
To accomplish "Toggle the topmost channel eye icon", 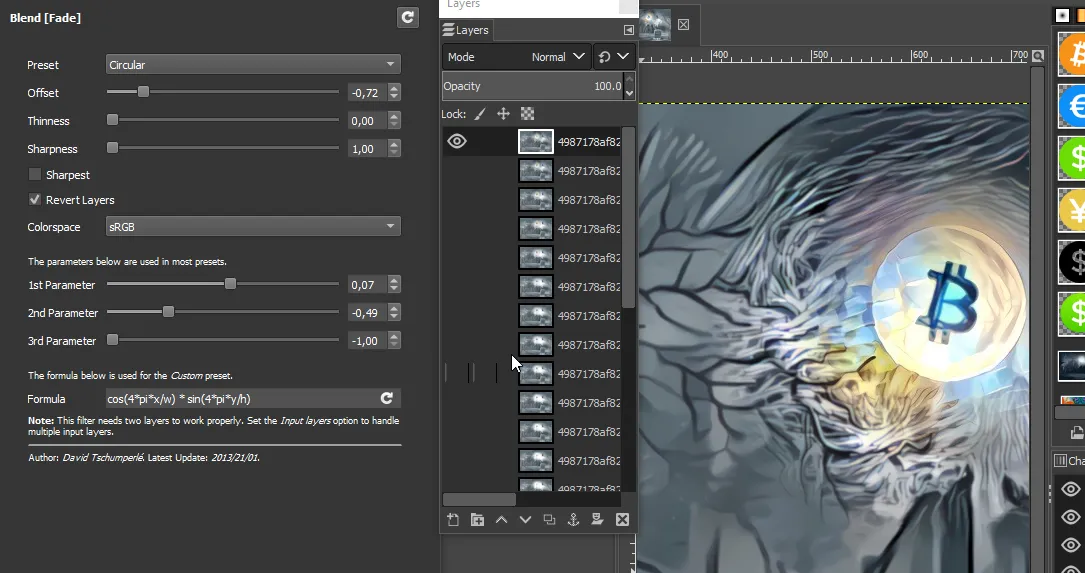I will tap(1070, 489).
